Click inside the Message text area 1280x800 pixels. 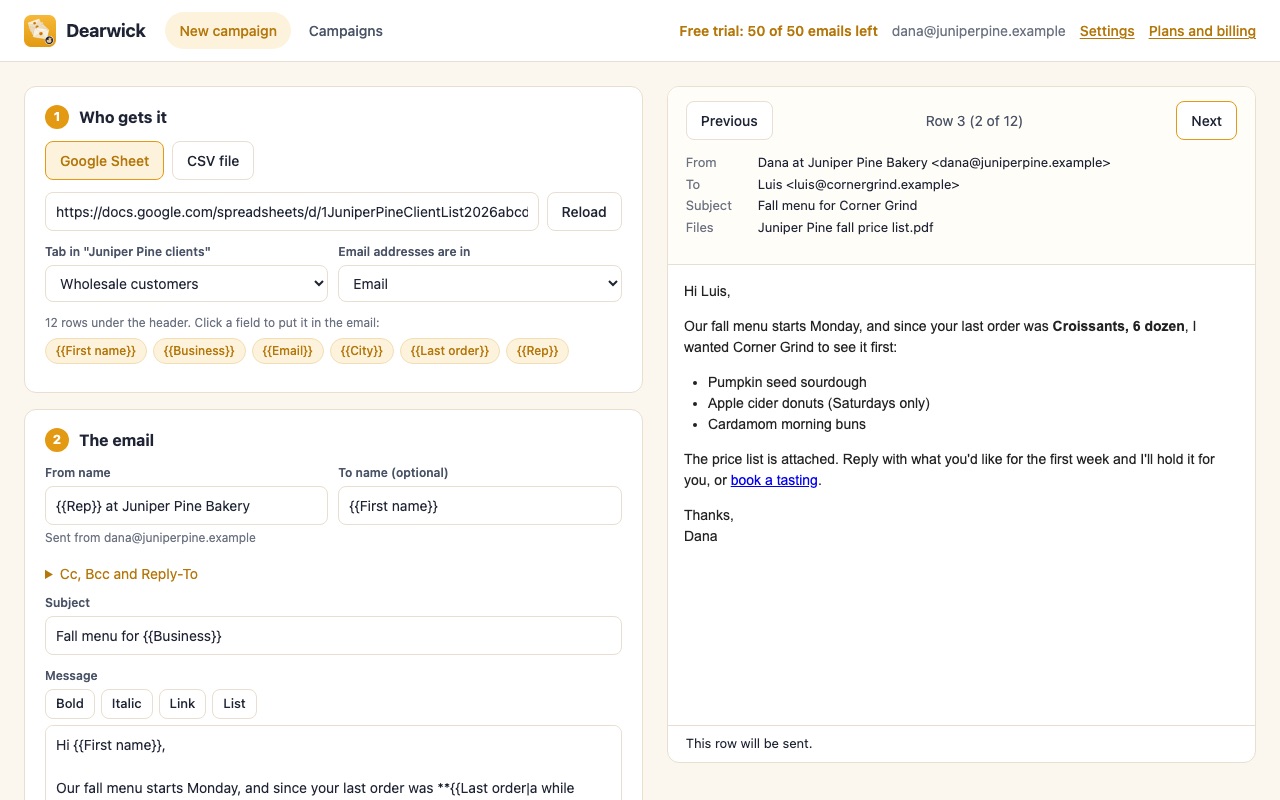[x=333, y=765]
